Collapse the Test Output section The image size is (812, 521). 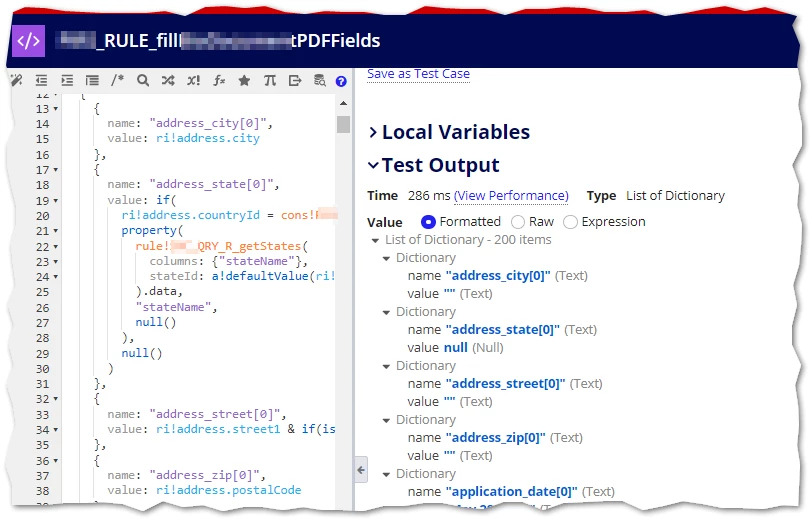click(x=373, y=165)
